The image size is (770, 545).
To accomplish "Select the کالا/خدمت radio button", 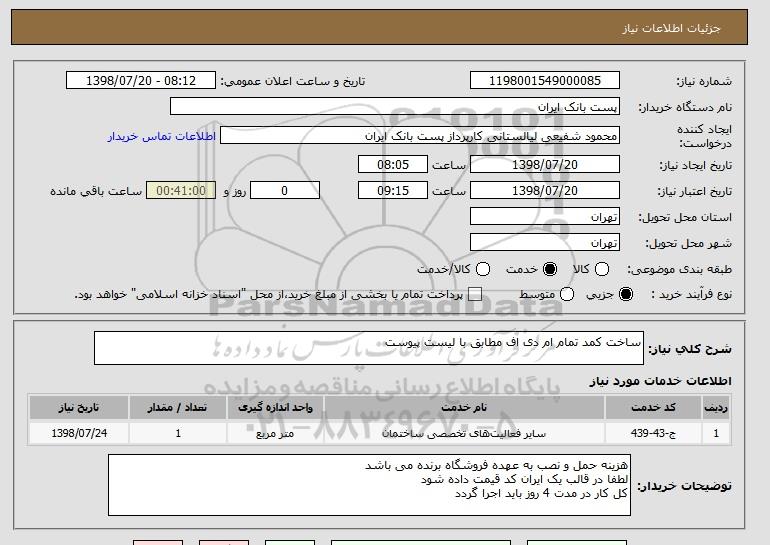I will (x=483, y=269).
